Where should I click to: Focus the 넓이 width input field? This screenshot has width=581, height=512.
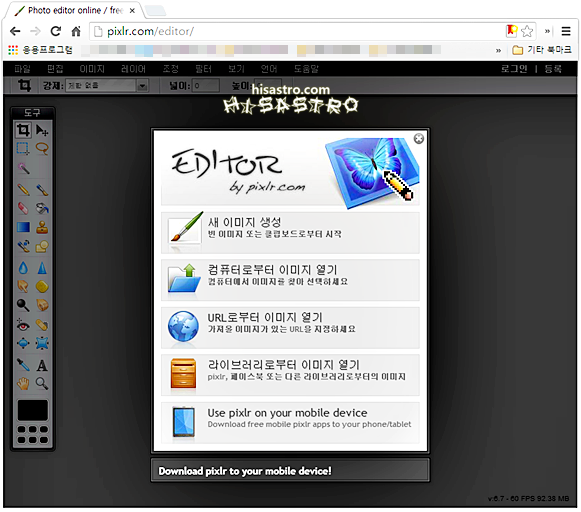tap(206, 86)
